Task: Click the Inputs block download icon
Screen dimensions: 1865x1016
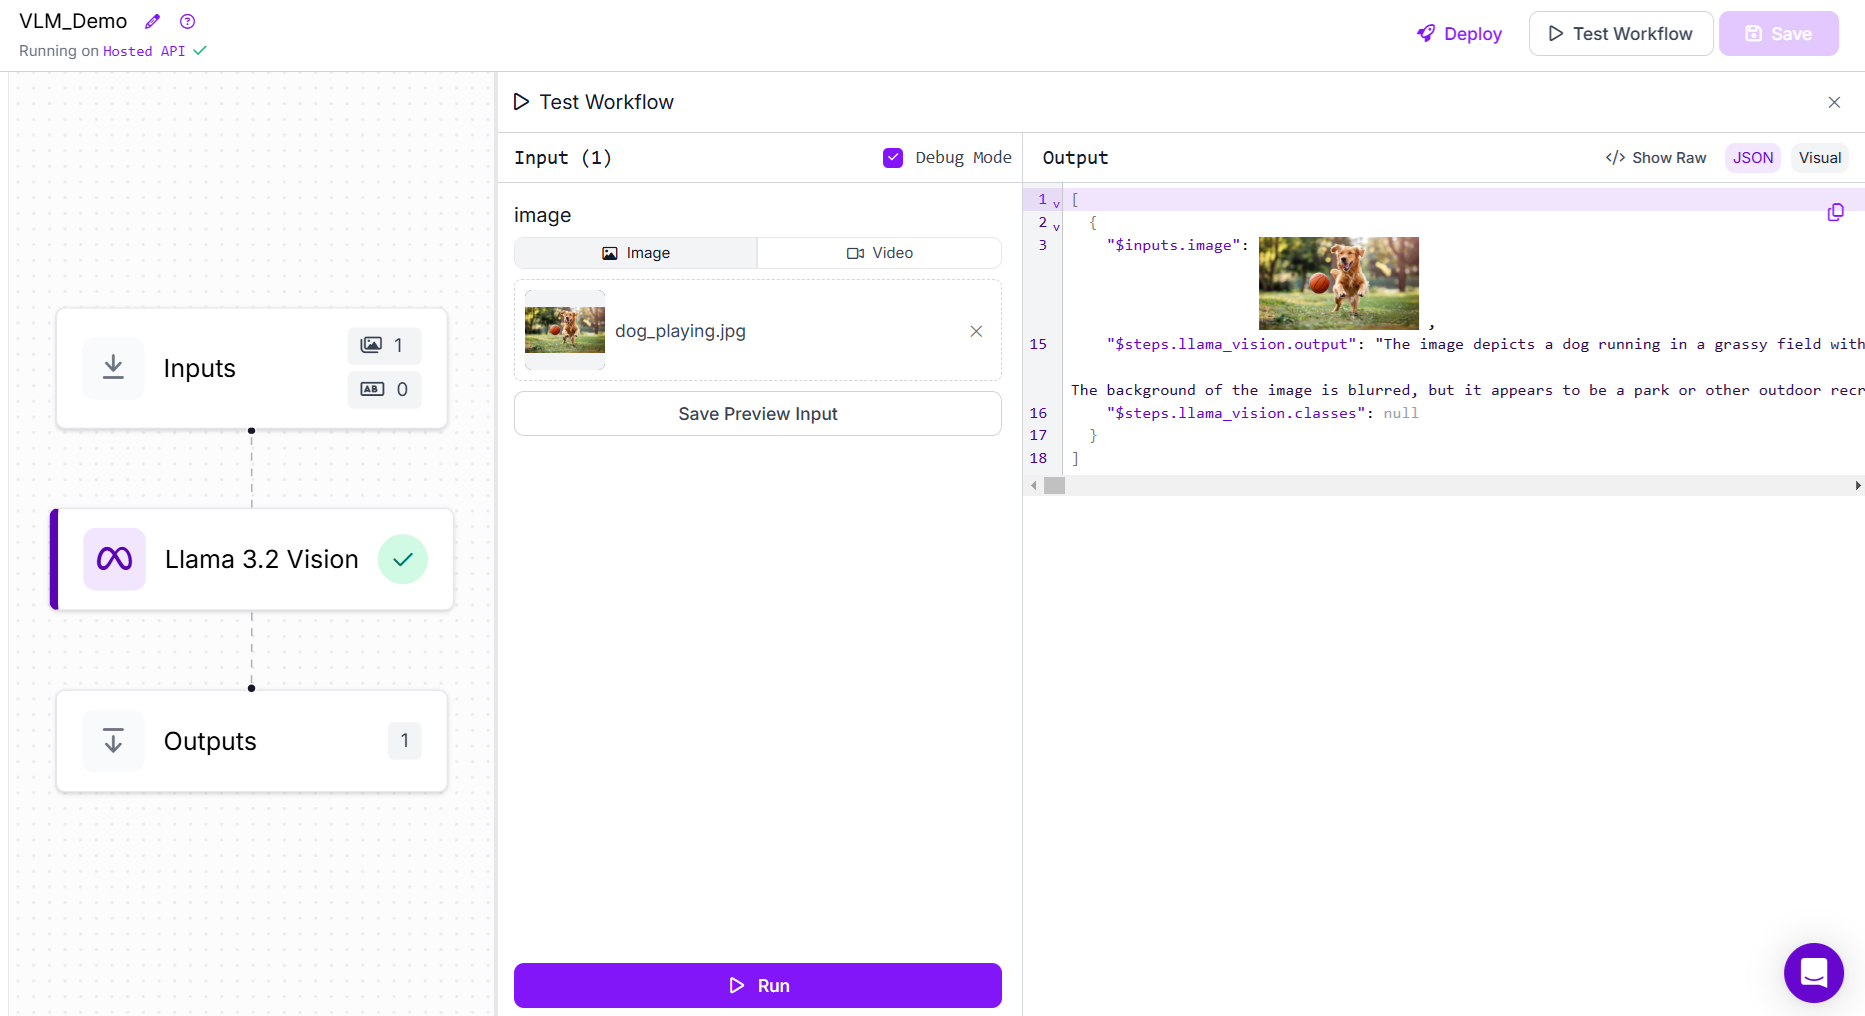Action: click(113, 368)
